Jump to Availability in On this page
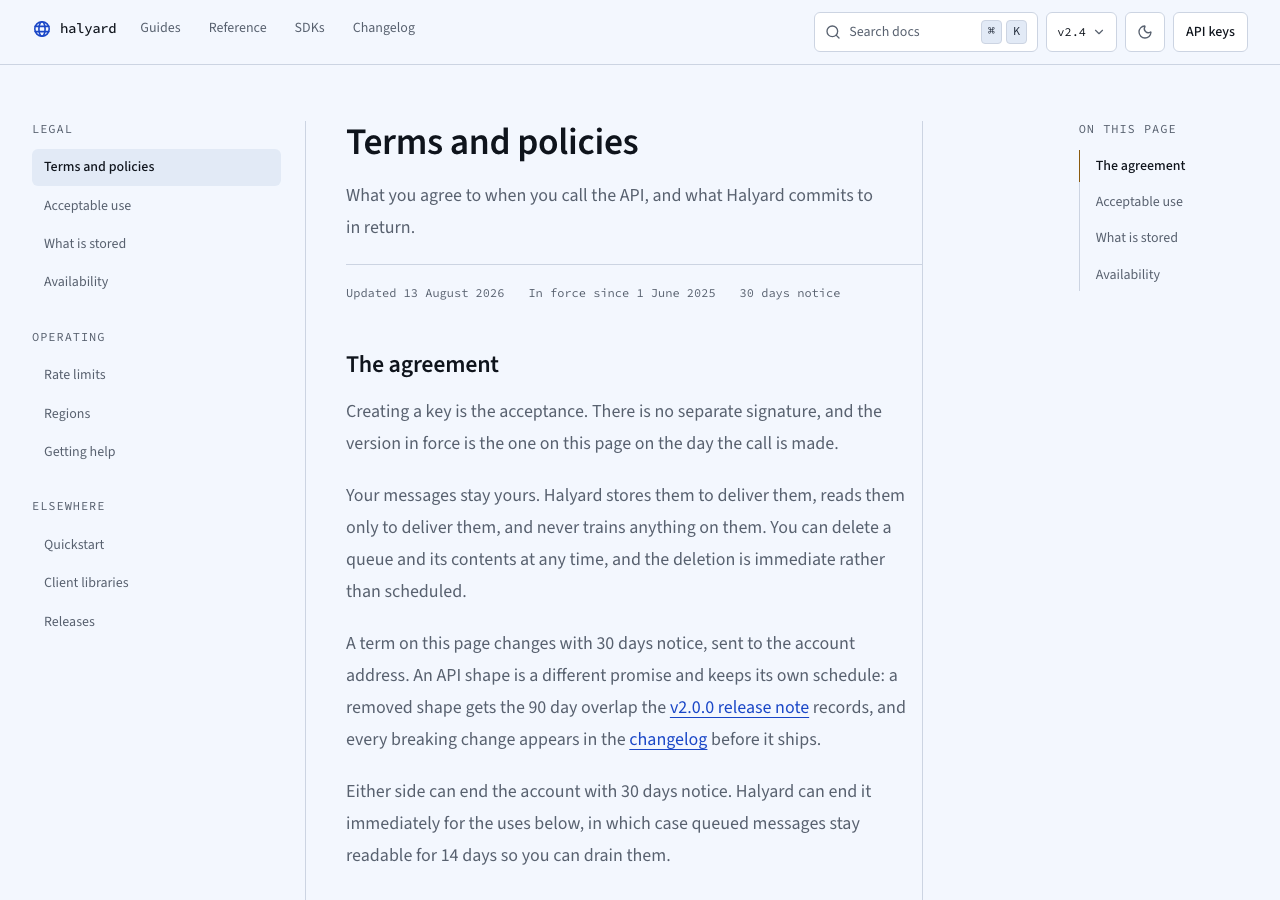This screenshot has width=1280, height=900. point(1128,275)
